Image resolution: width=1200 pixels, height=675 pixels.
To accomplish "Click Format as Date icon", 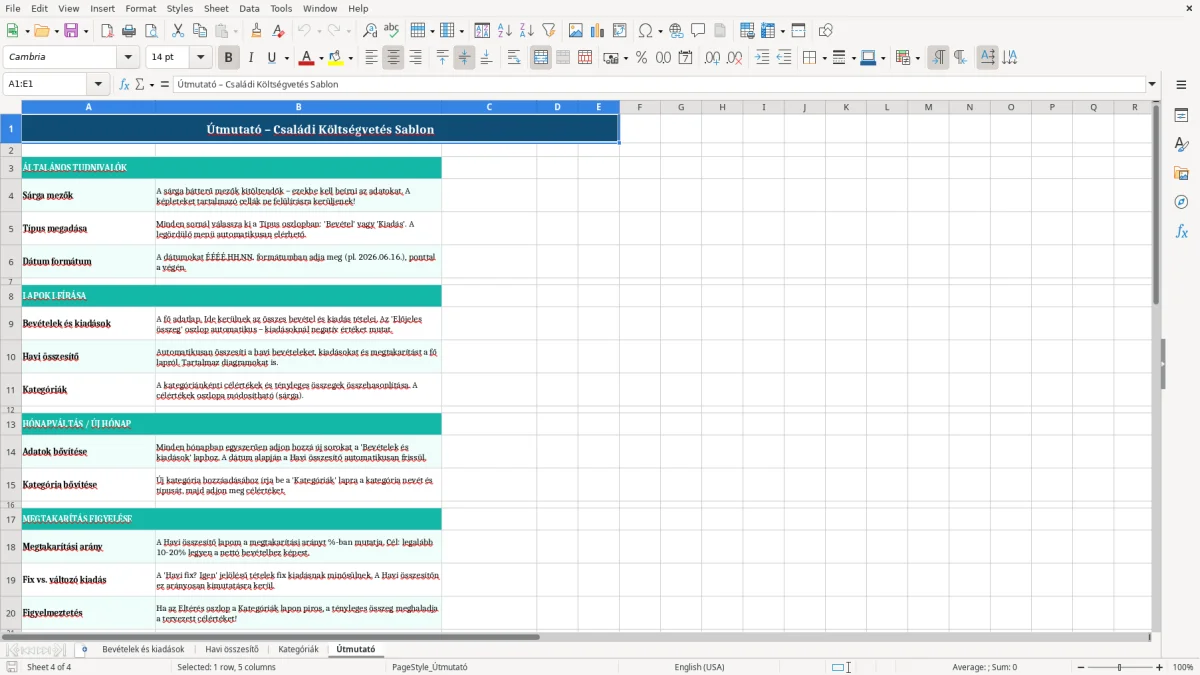I will point(685,58).
